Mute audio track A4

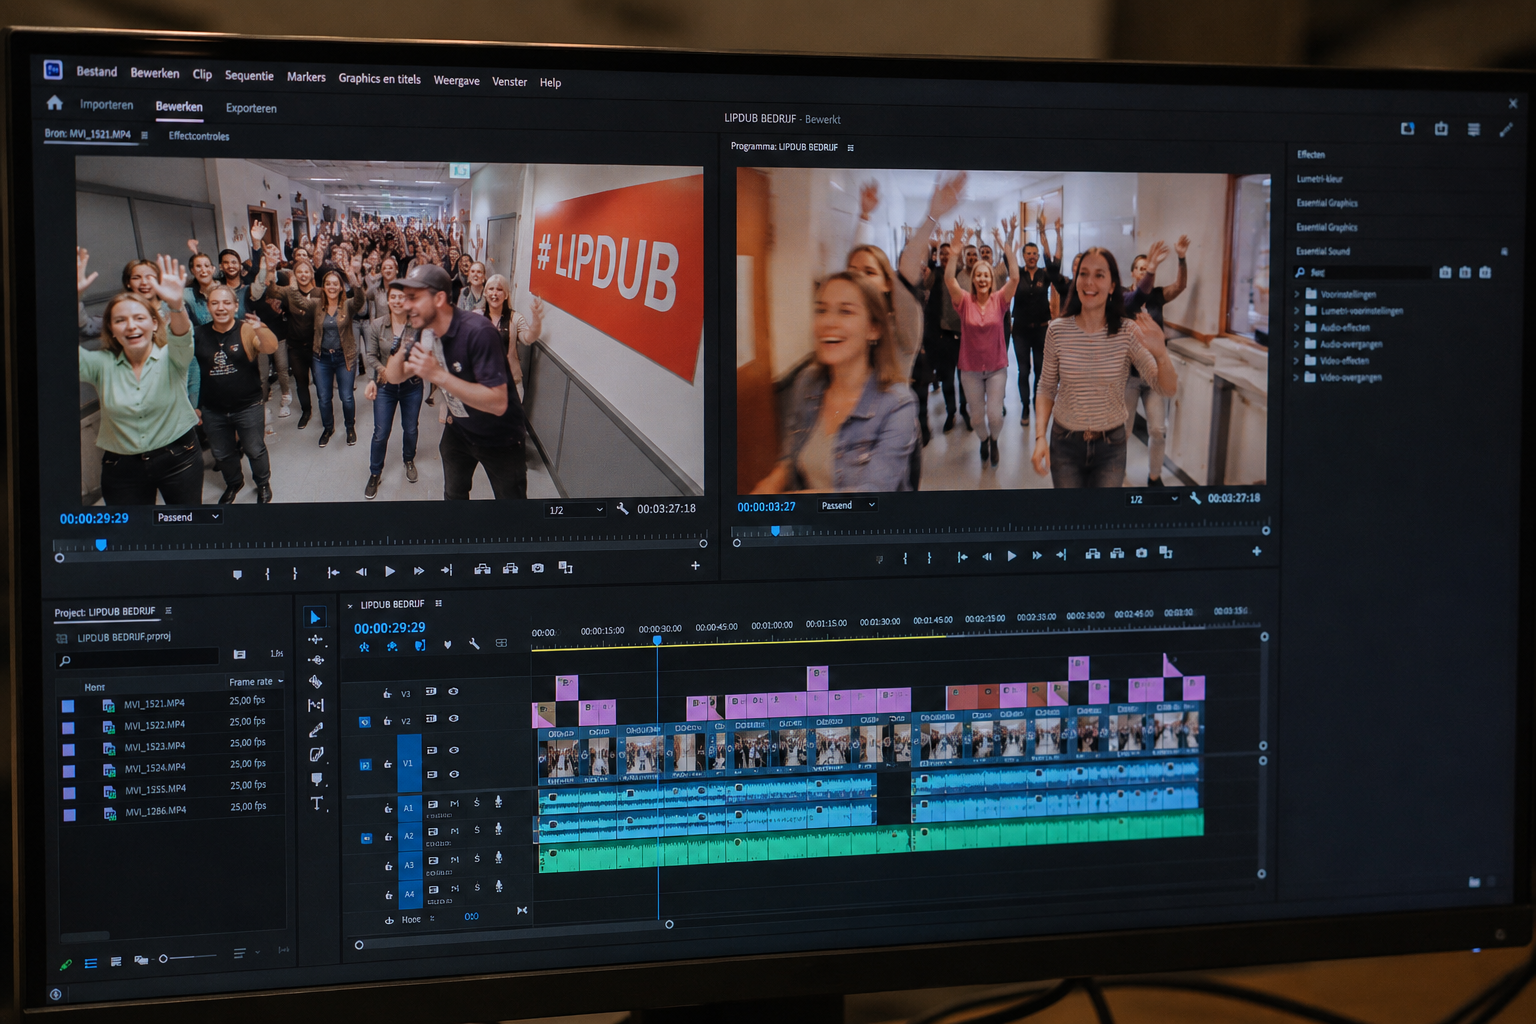pos(455,888)
